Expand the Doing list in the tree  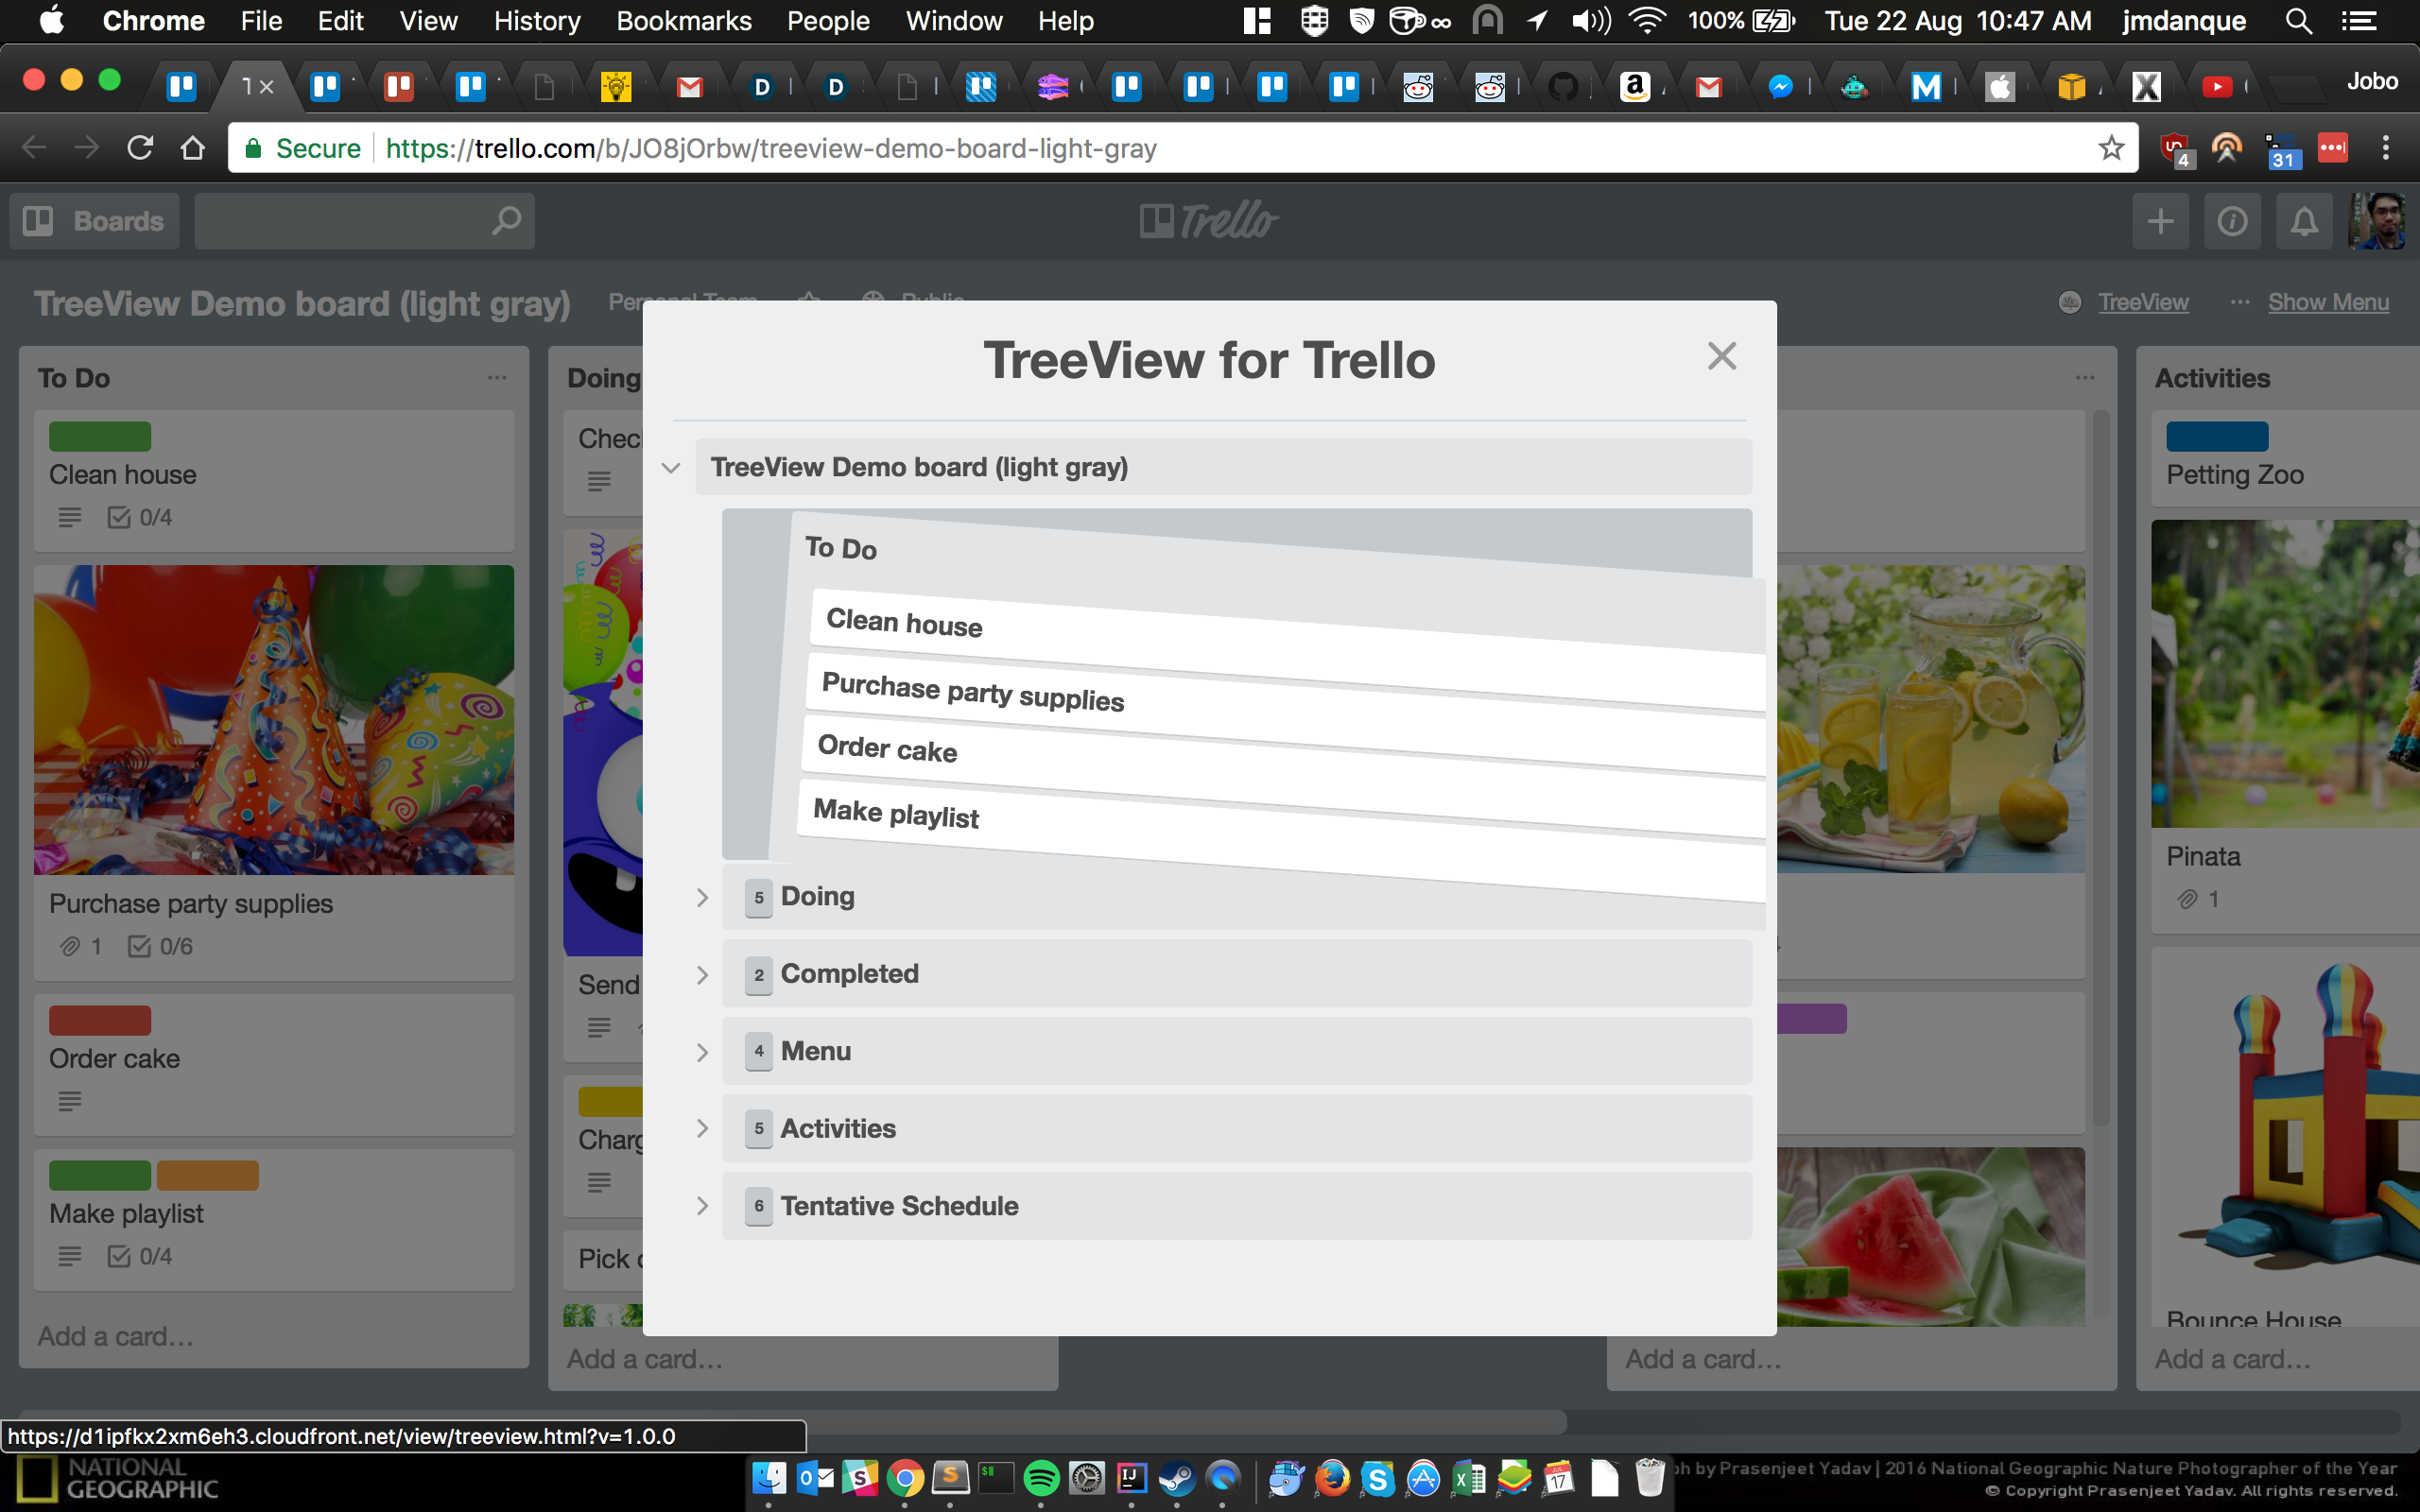tap(702, 897)
